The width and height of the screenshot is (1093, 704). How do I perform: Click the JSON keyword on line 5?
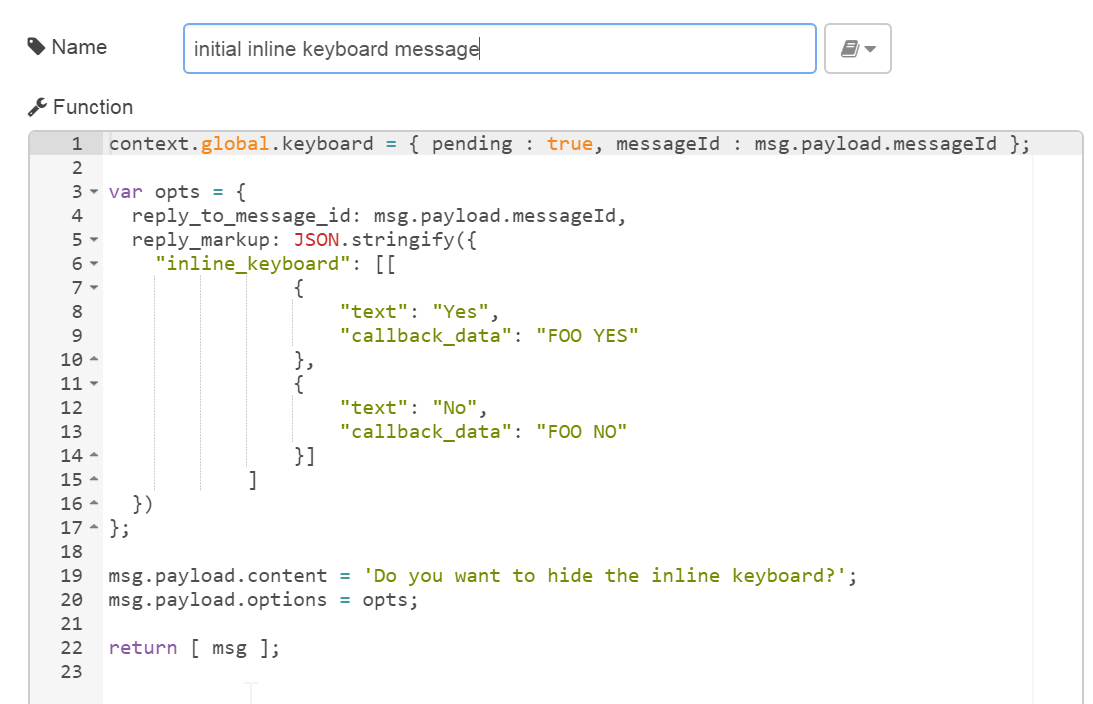316,240
